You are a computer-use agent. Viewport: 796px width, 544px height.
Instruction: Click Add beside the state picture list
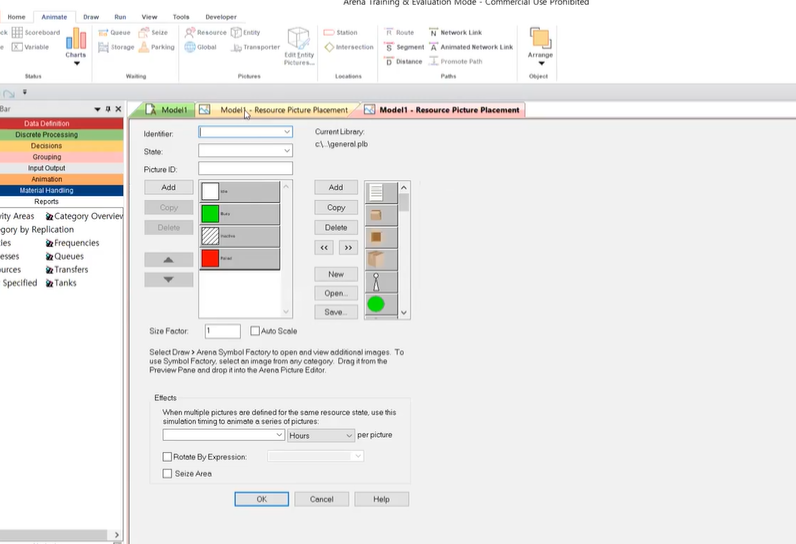(x=169, y=187)
